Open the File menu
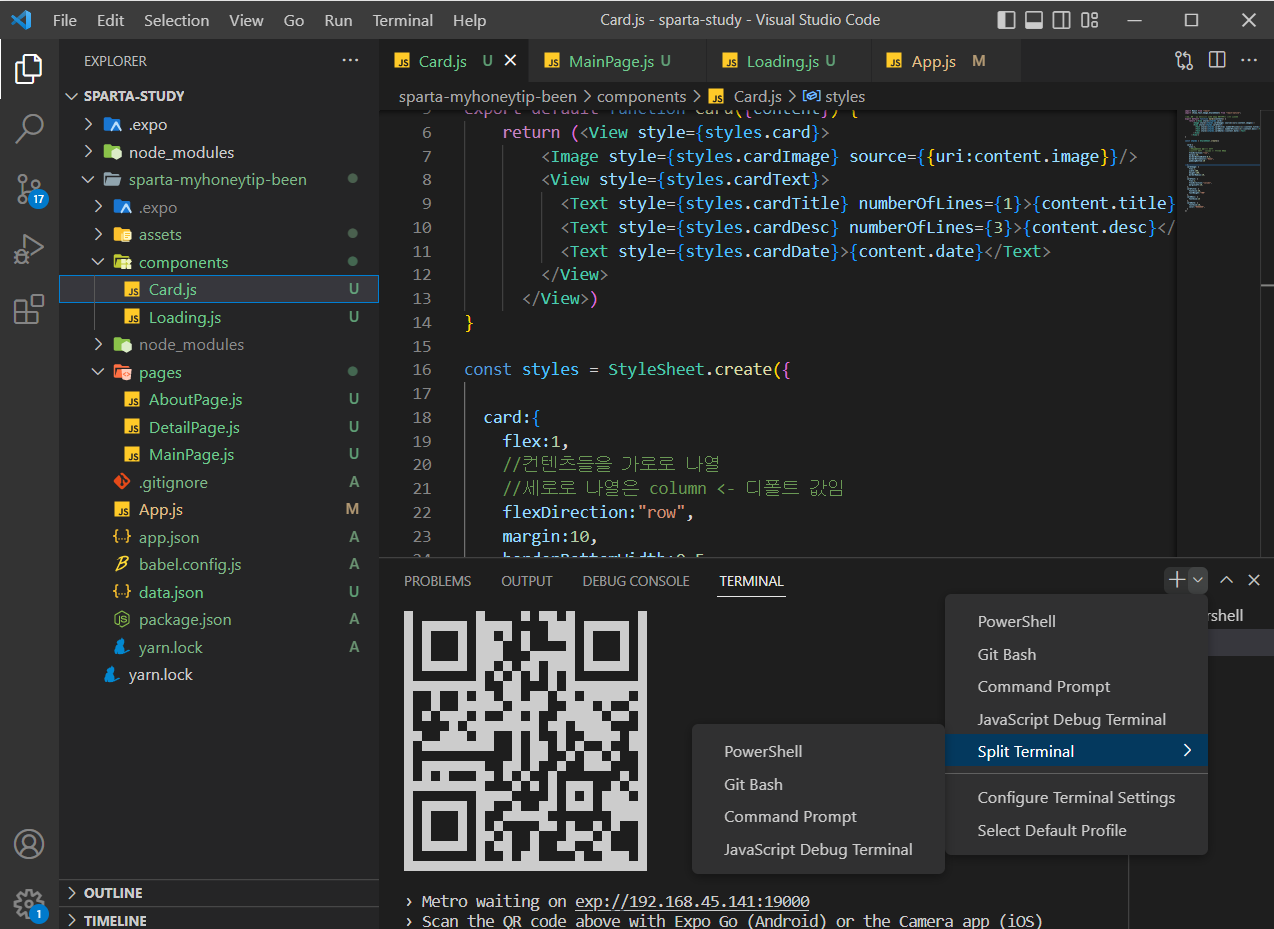 coord(64,20)
